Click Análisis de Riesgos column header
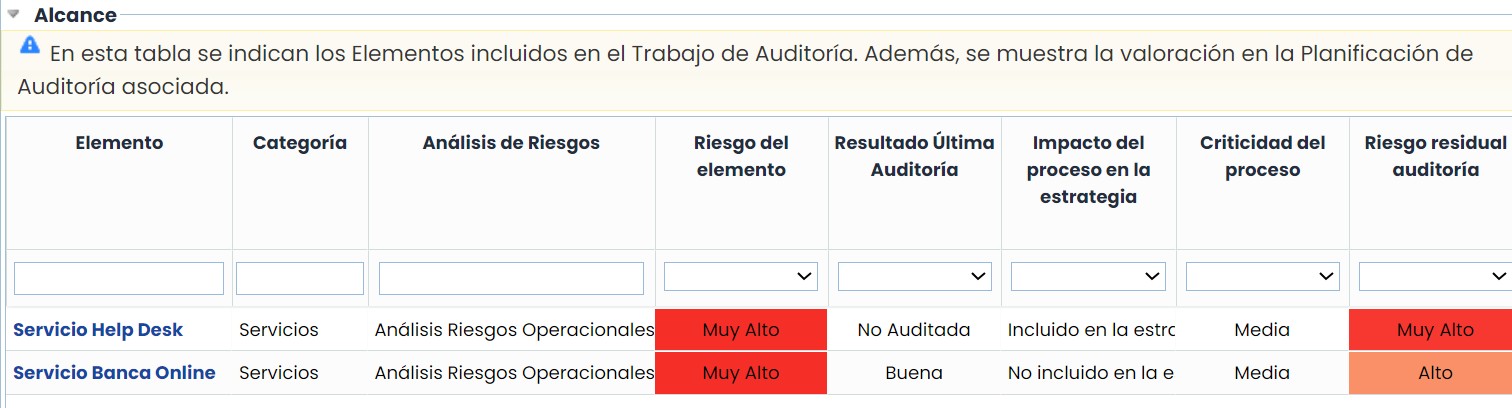 (x=511, y=143)
